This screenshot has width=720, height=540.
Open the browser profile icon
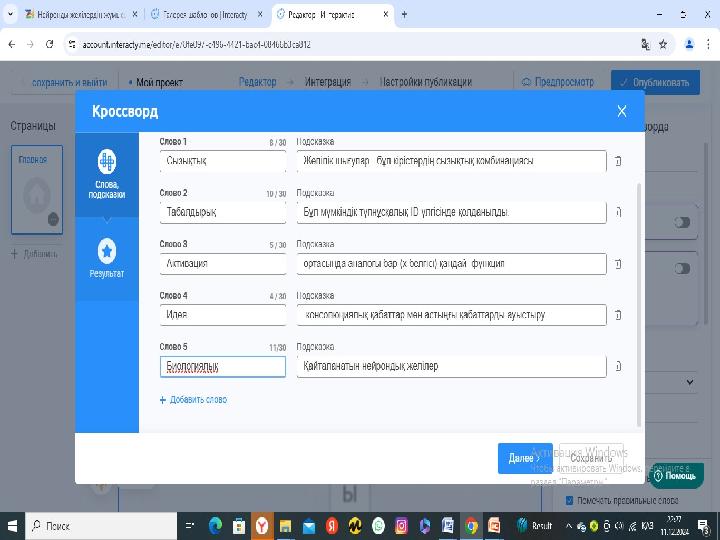pyautogui.click(x=689, y=45)
